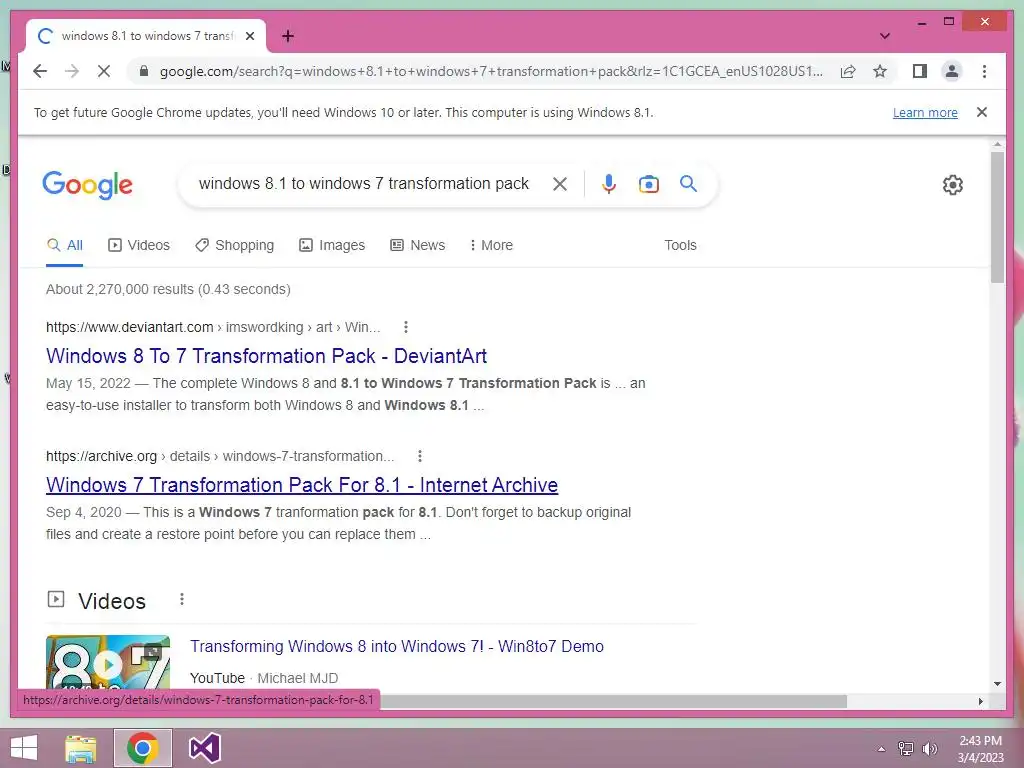Switch to the News tab
The height and width of the screenshot is (768, 1024).
[x=418, y=246]
